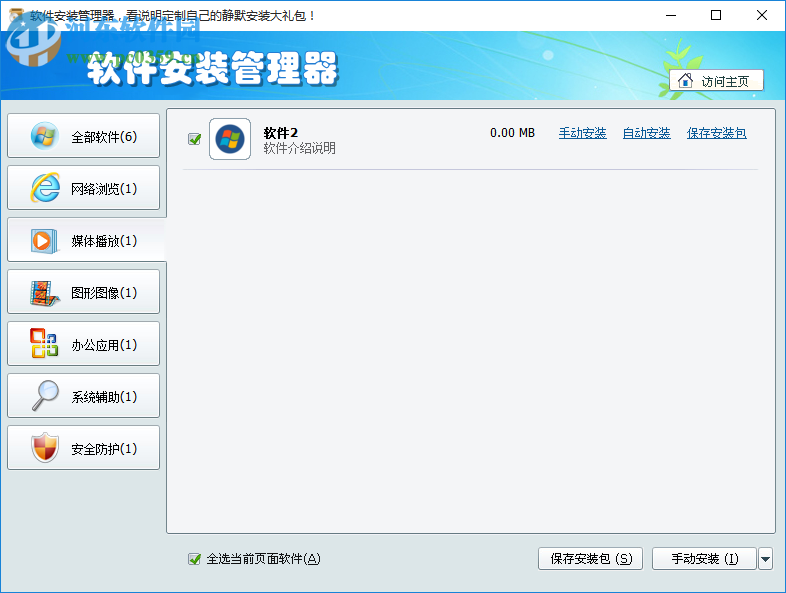Select the 媒体播放(1) category tab
The image size is (786, 593).
pos(86,240)
